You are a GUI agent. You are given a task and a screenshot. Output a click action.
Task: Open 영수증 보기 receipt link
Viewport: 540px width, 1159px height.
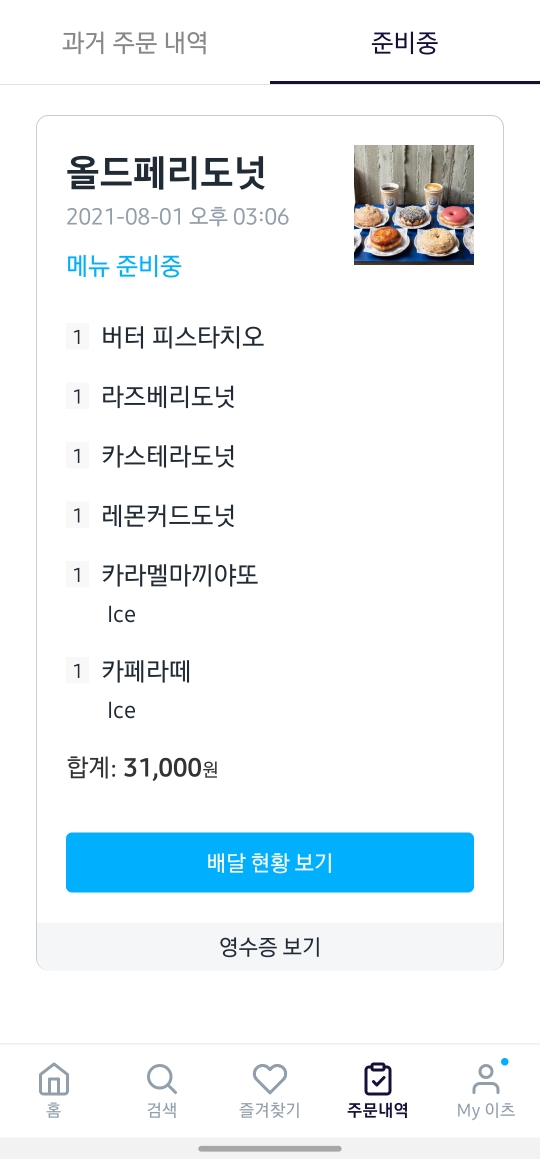point(270,946)
